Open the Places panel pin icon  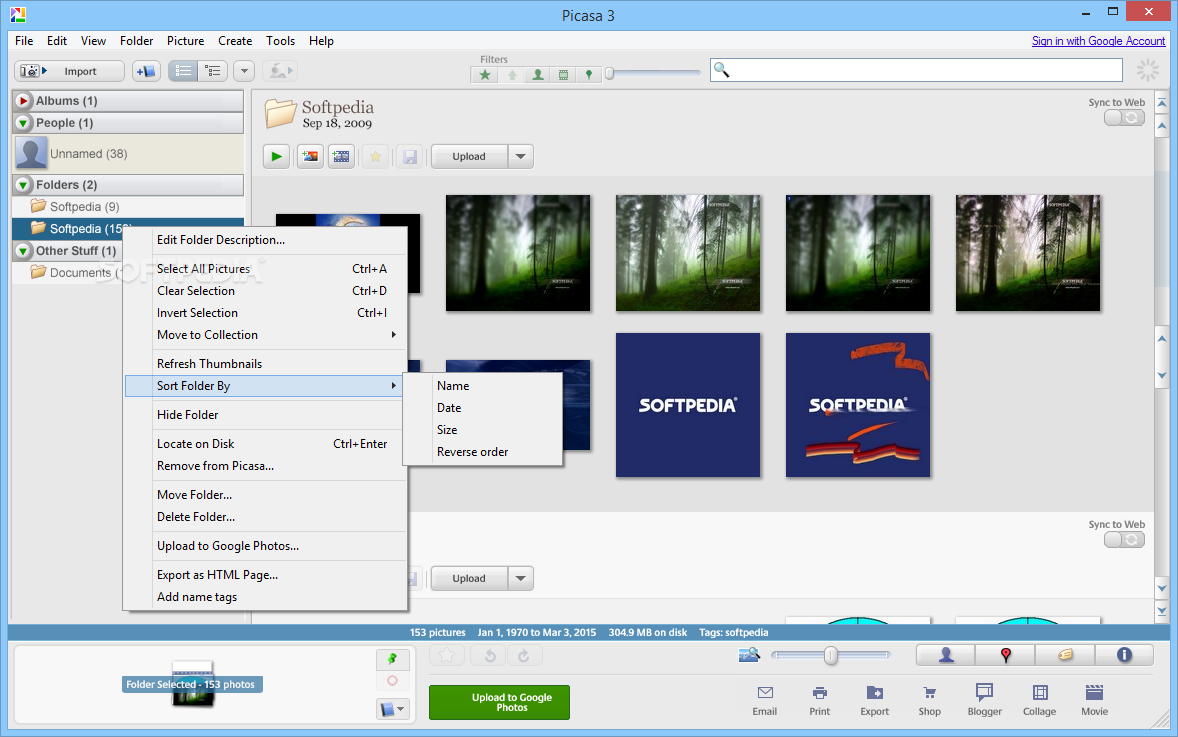click(1005, 655)
